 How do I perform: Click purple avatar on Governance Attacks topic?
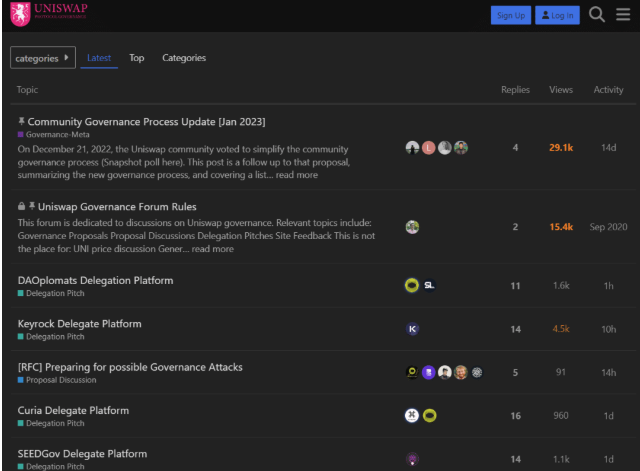point(428,372)
